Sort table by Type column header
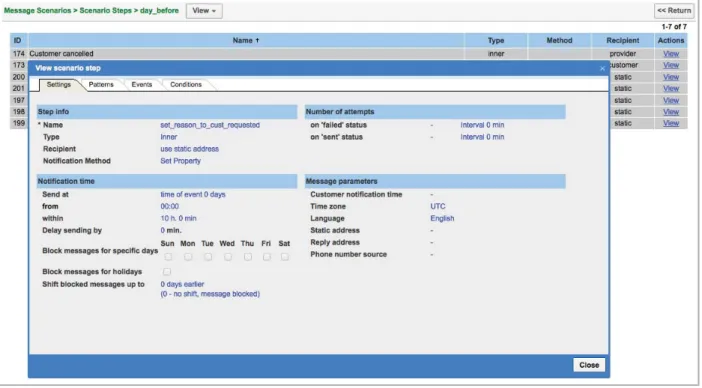702x388 pixels. [496, 40]
